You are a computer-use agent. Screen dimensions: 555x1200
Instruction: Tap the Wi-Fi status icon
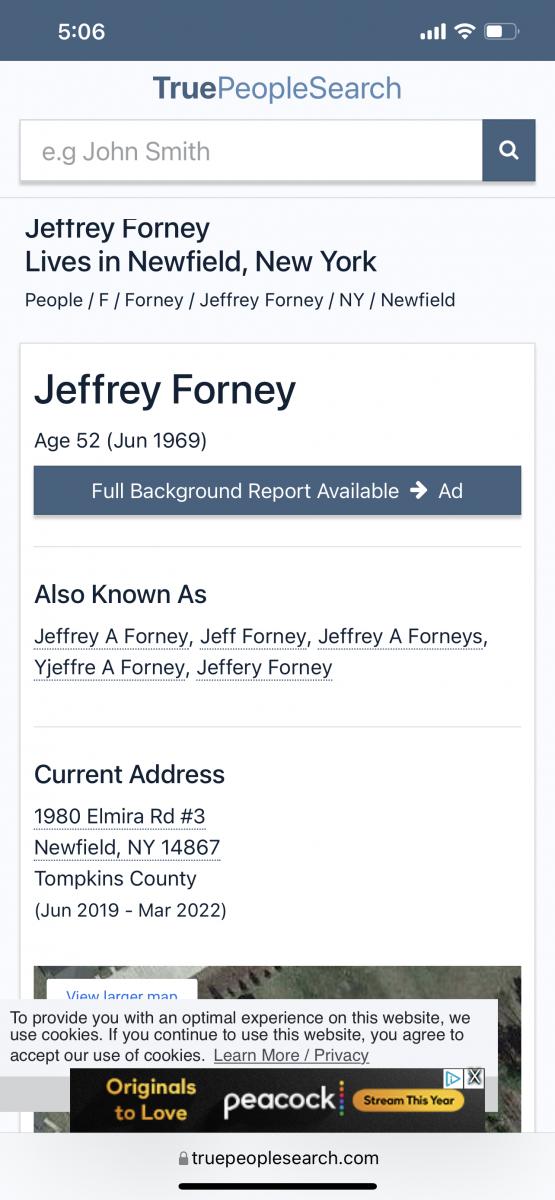pos(463,32)
